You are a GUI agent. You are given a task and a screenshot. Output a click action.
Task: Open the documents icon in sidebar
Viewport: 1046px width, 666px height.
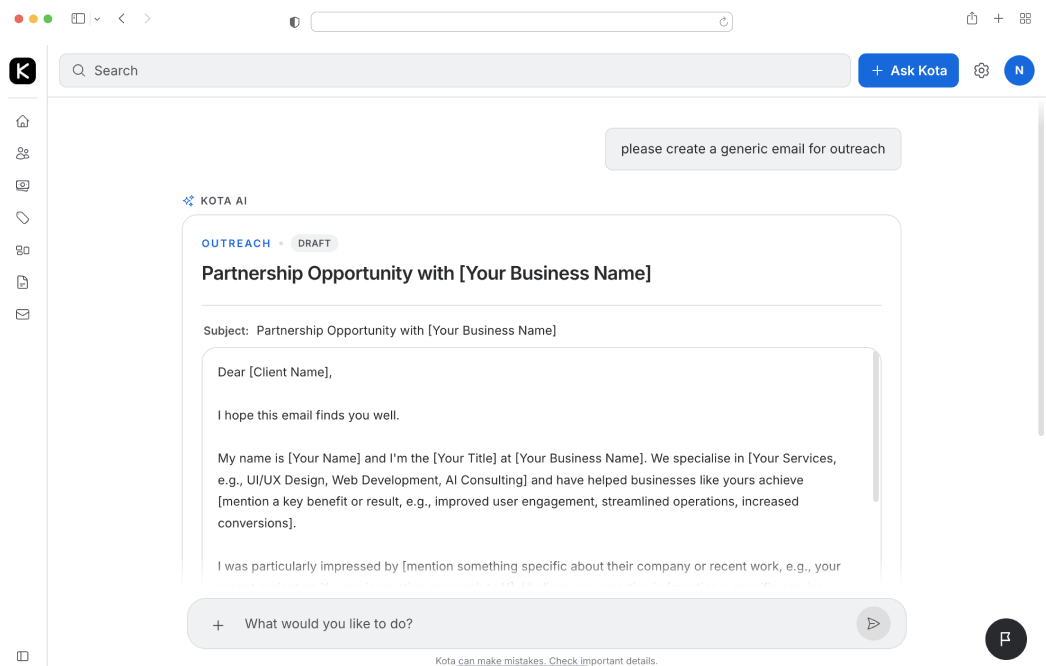click(x=23, y=282)
